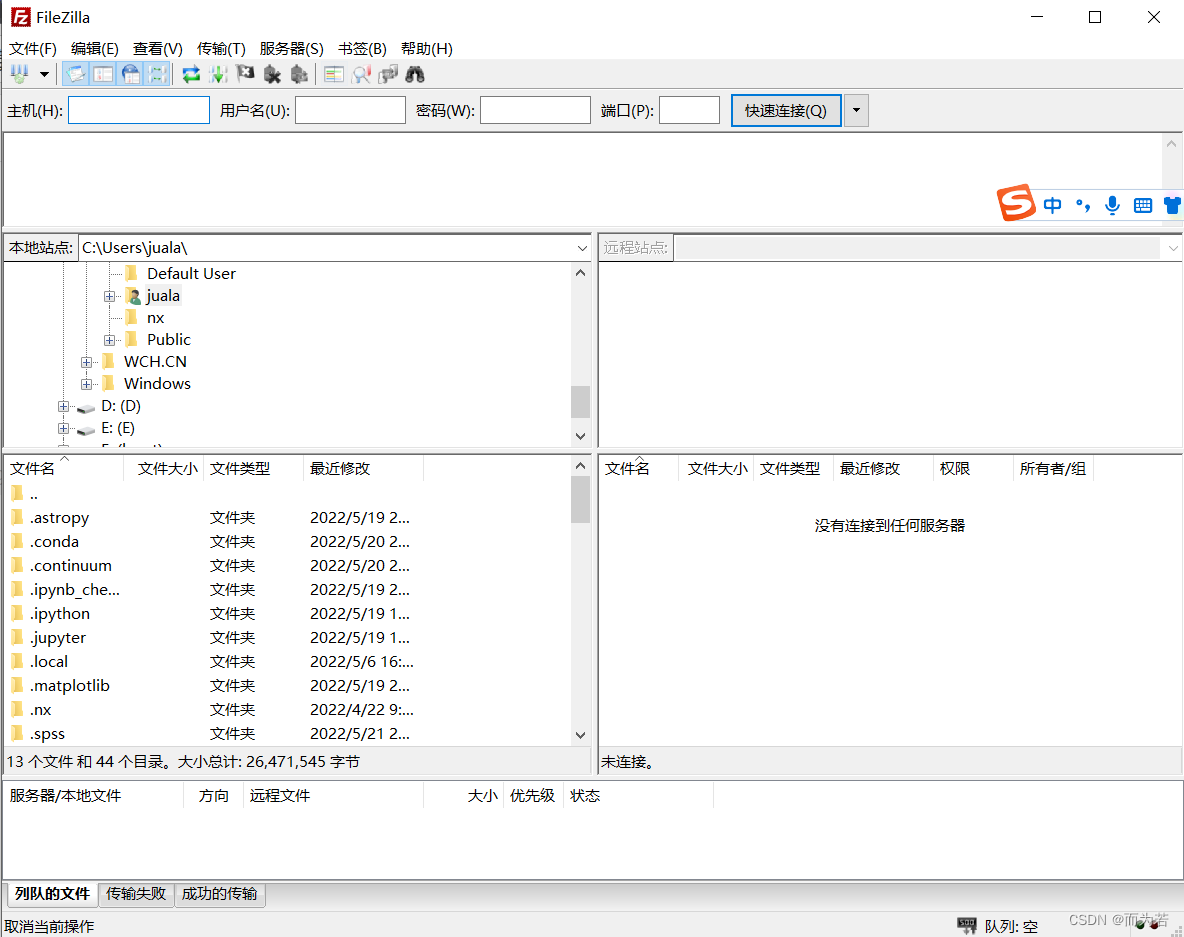Open the Sogou soft keyboard icon
Viewport: 1184px width, 937px height.
pos(1142,205)
